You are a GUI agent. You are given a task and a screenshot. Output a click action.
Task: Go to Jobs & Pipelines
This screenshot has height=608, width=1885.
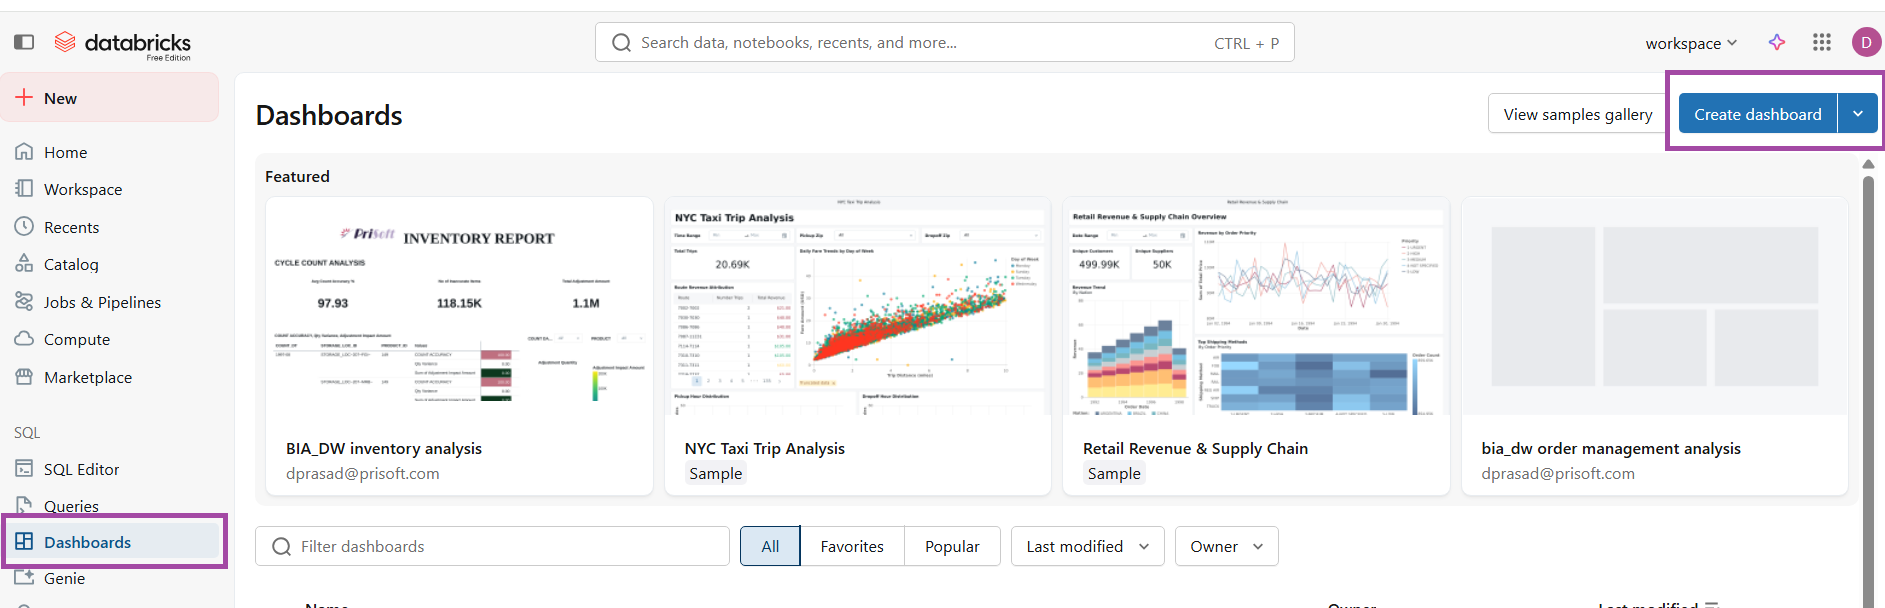(101, 302)
